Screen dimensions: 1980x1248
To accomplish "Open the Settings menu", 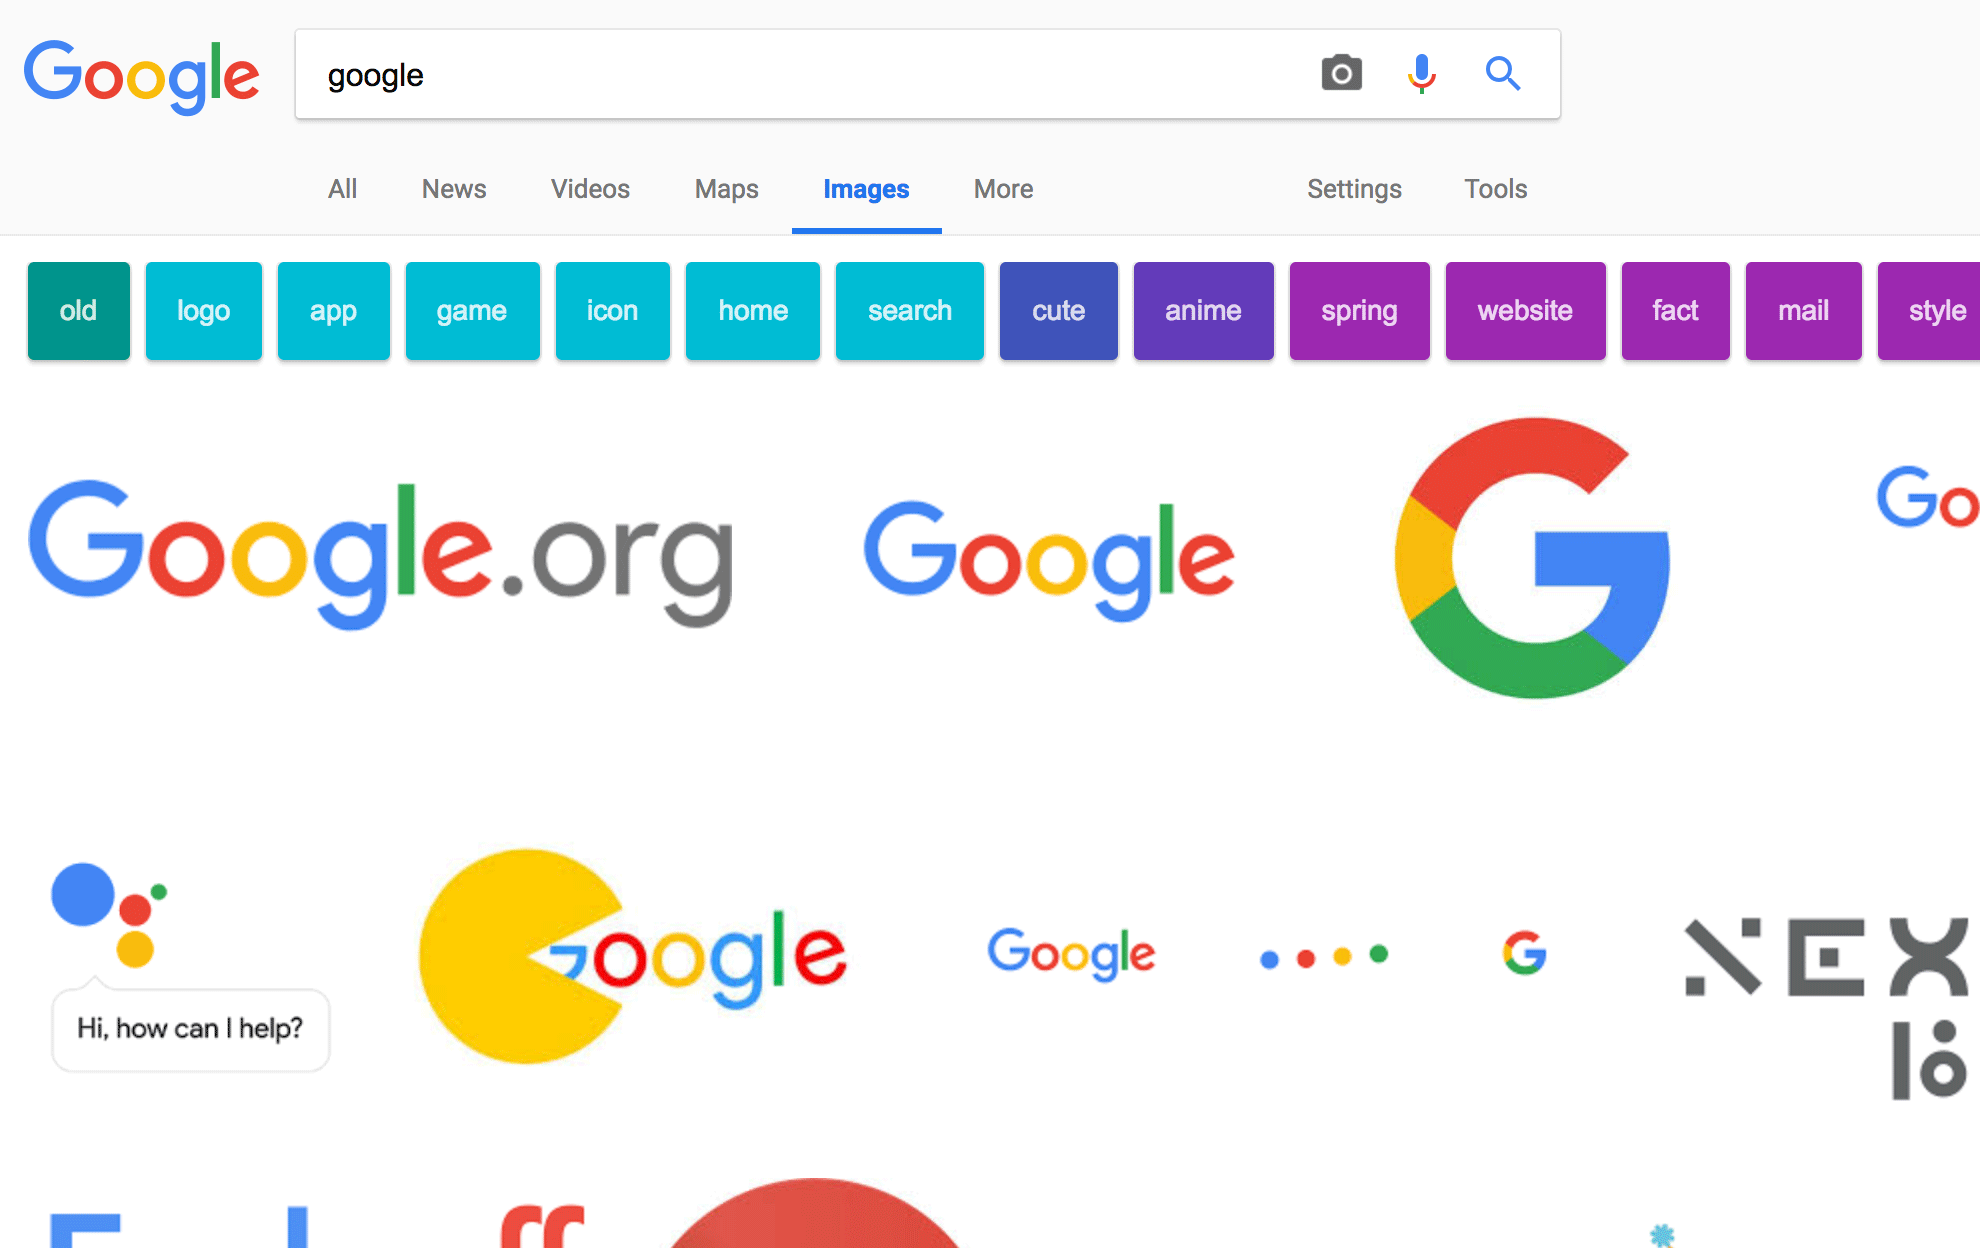I will click(1353, 188).
